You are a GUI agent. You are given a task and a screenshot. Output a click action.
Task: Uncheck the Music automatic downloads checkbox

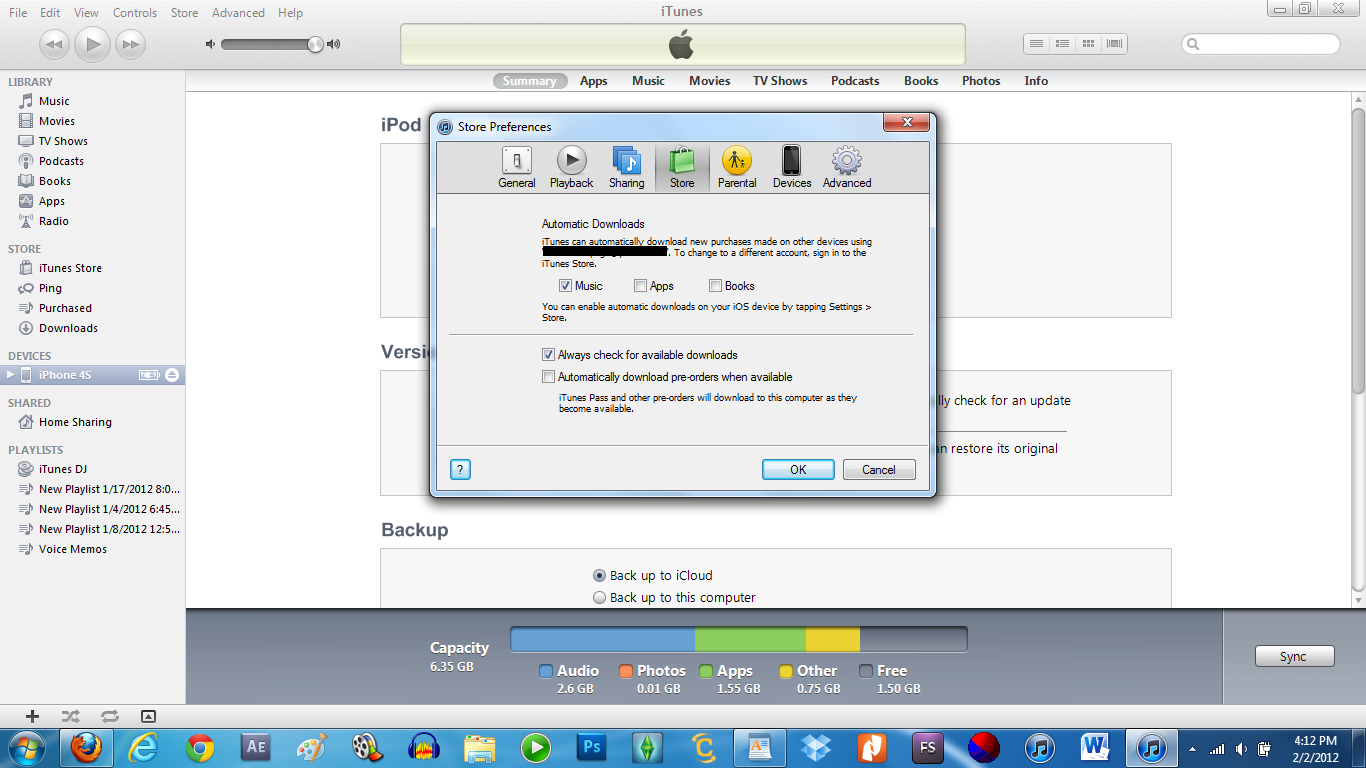coord(565,286)
